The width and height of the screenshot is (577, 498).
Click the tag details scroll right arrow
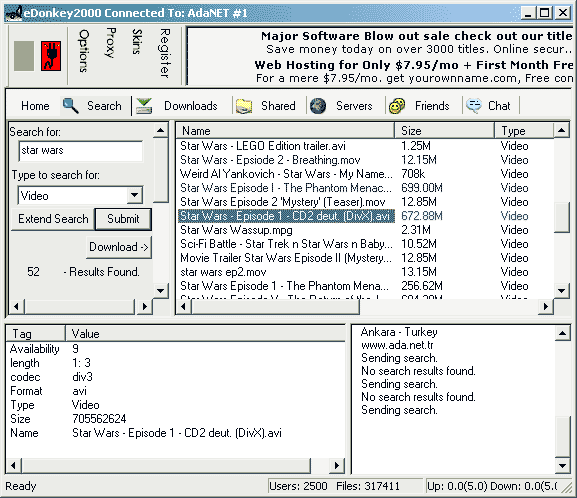coord(337,466)
